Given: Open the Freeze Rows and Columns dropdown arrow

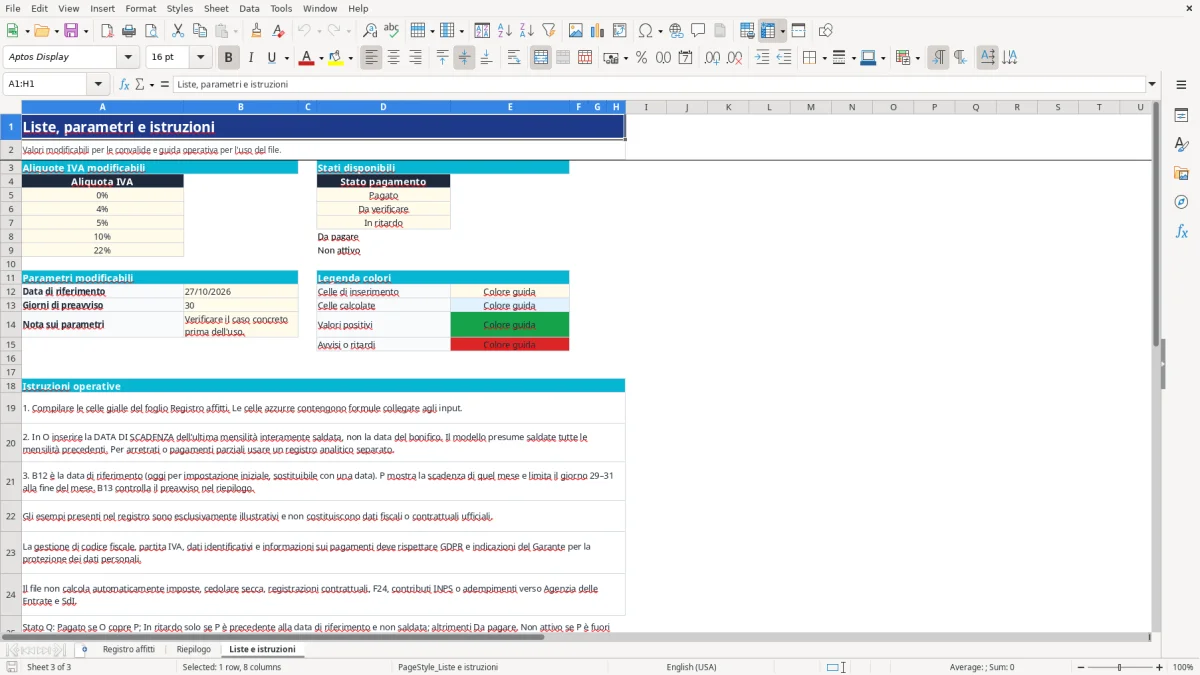Looking at the screenshot, I should (x=782, y=31).
